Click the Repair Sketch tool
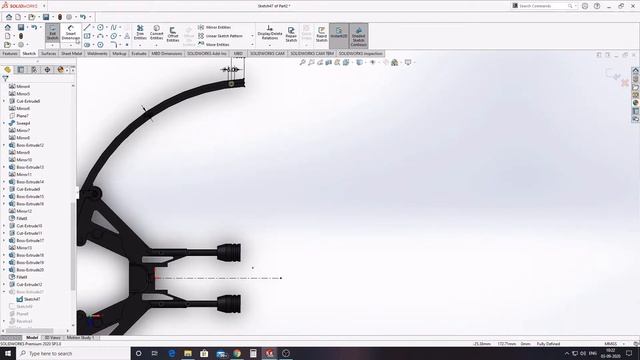Image resolution: width=640 pixels, height=360 pixels. (x=291, y=34)
